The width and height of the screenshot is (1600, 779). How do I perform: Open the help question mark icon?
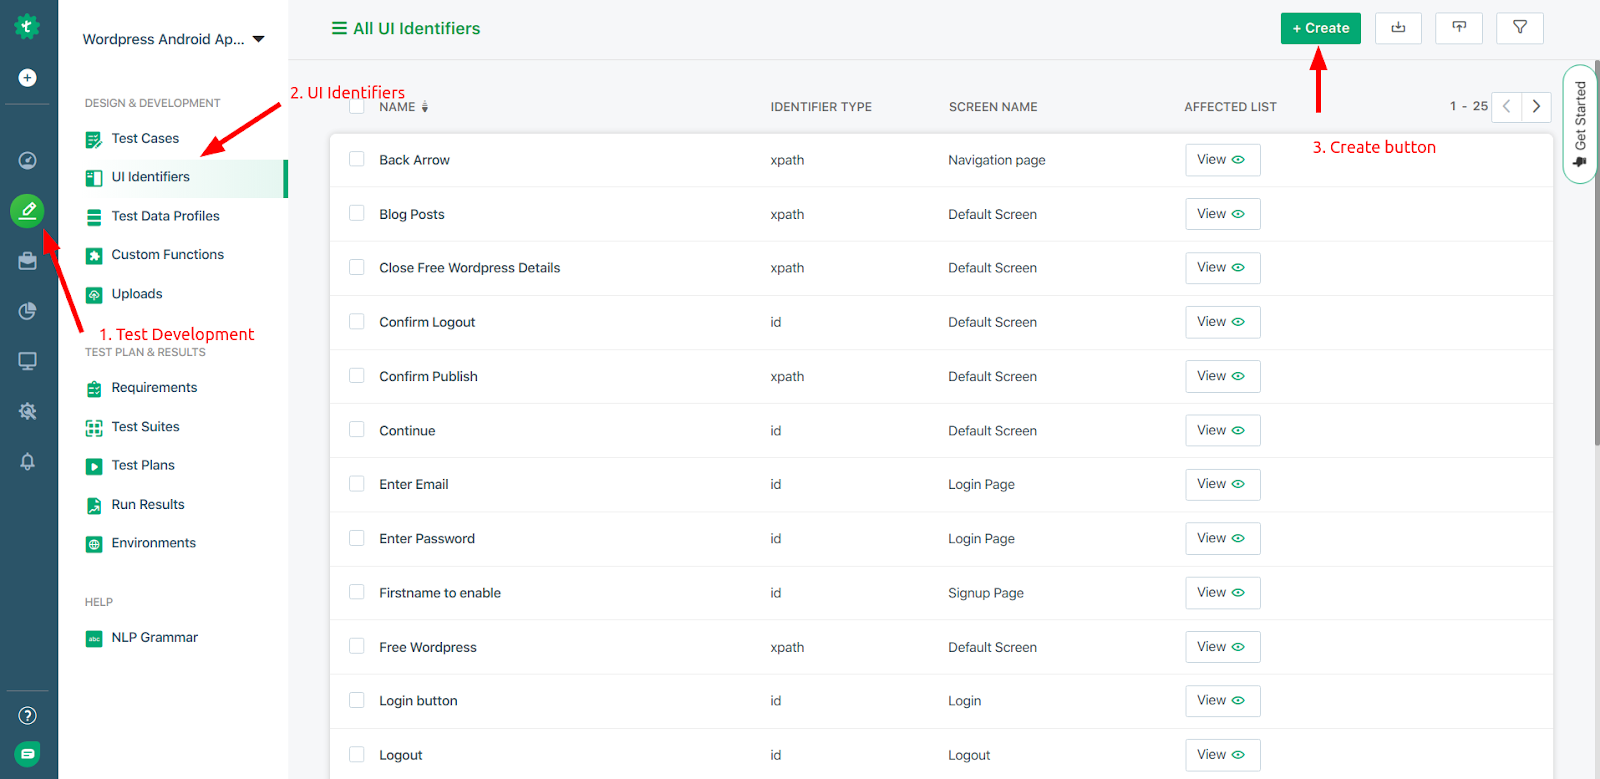[28, 715]
